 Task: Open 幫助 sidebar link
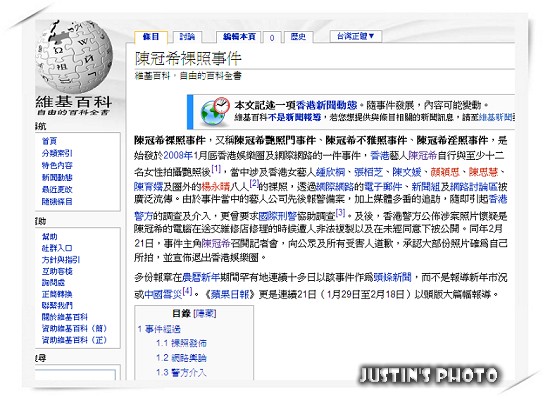(x=49, y=236)
